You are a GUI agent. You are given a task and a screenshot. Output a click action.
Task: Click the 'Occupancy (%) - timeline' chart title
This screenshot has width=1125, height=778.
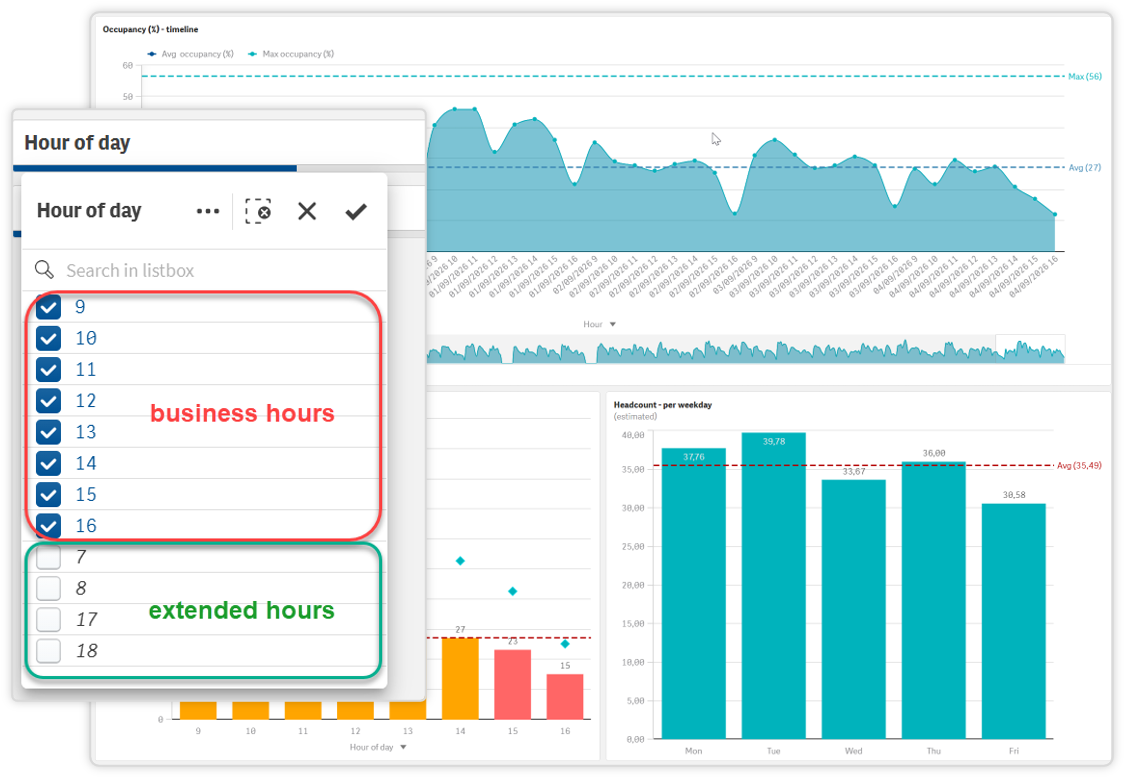(x=150, y=29)
